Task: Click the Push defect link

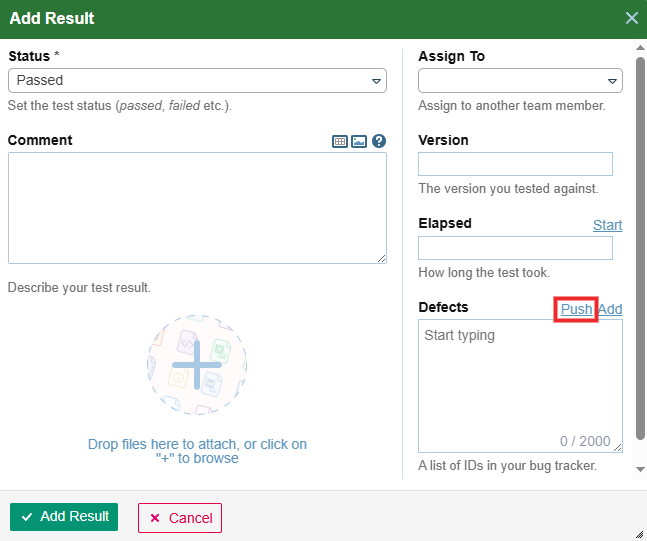Action: coord(576,309)
